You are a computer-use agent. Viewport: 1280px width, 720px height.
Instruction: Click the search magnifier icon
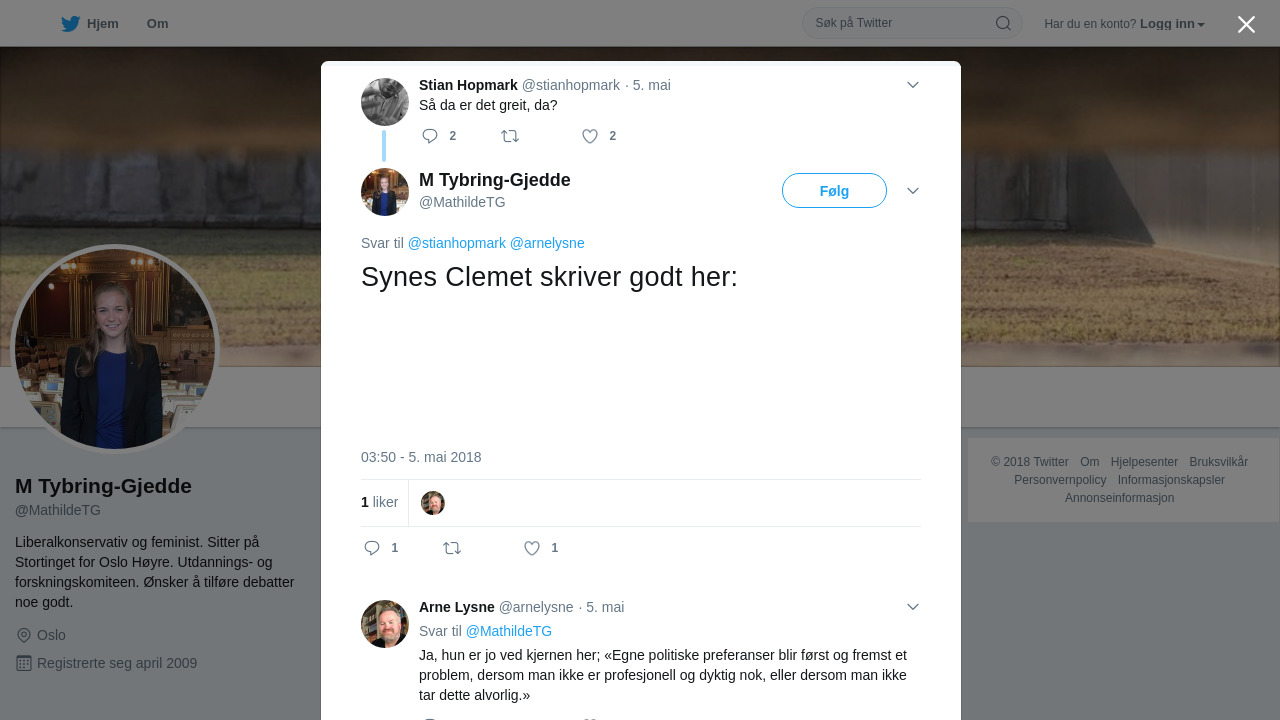(1003, 23)
